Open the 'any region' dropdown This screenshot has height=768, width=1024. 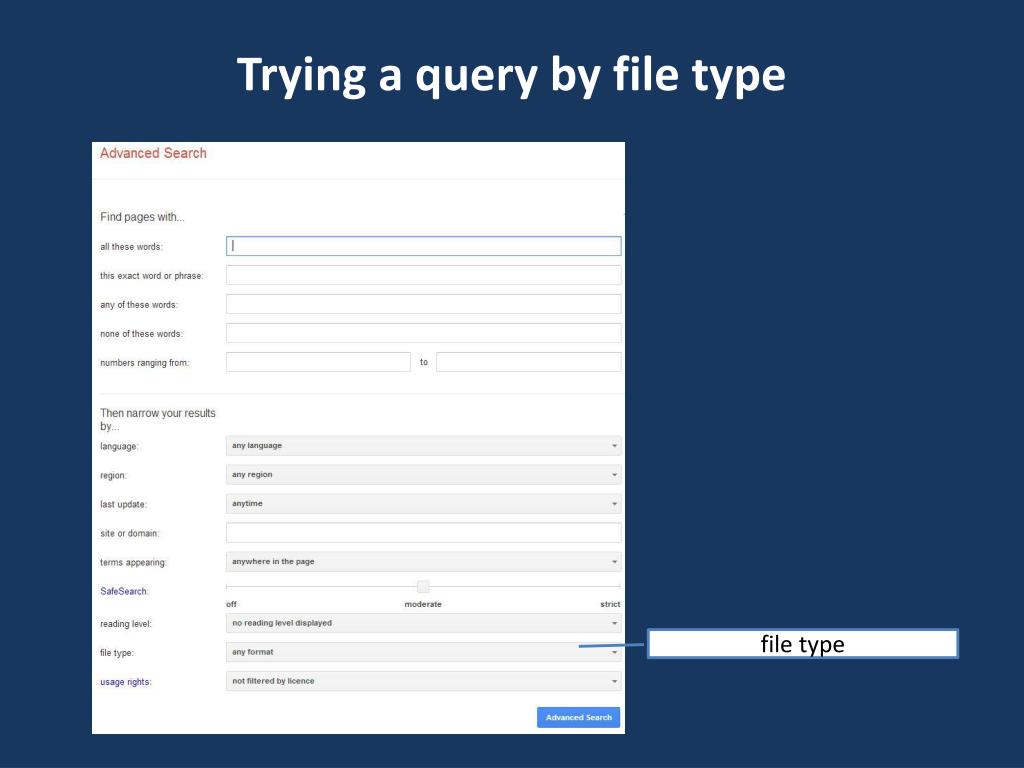tap(423, 475)
